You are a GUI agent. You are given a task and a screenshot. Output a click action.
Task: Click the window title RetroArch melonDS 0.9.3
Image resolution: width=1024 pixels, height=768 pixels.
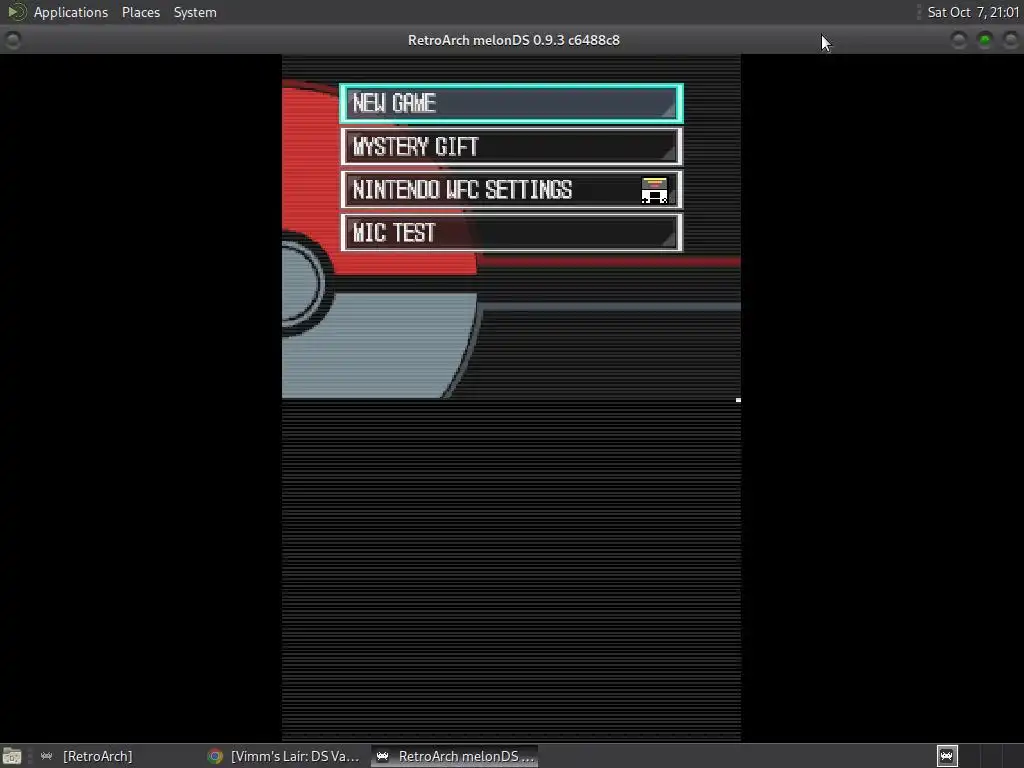(x=513, y=40)
